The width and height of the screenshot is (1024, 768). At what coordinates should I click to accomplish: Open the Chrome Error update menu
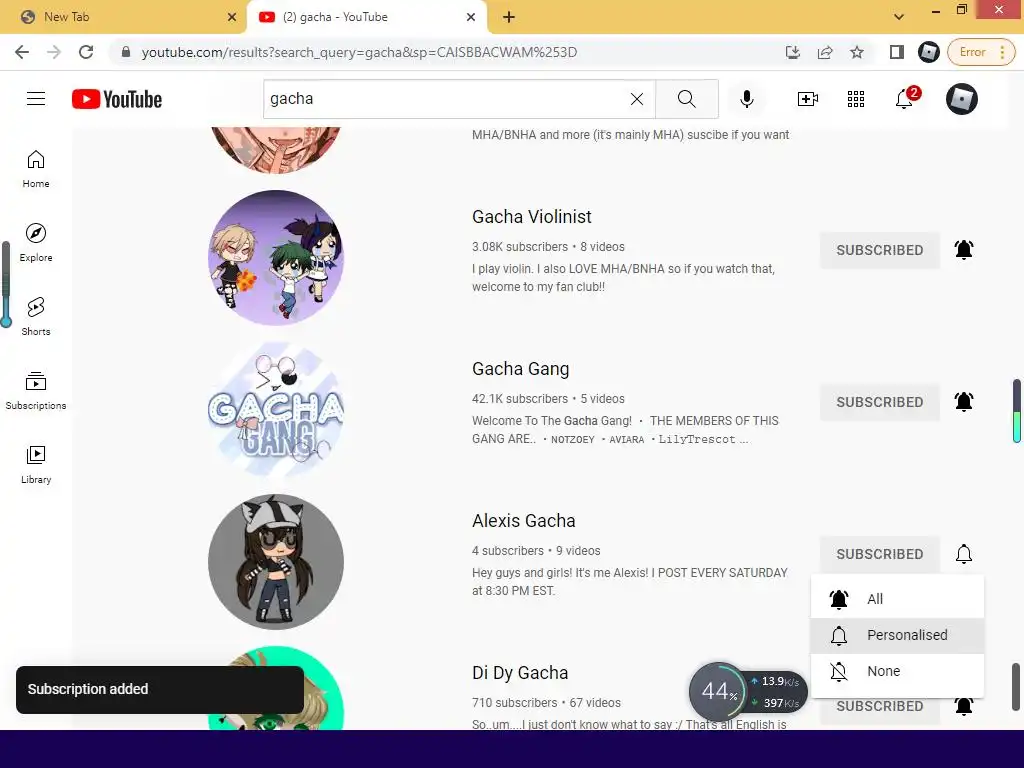click(981, 52)
